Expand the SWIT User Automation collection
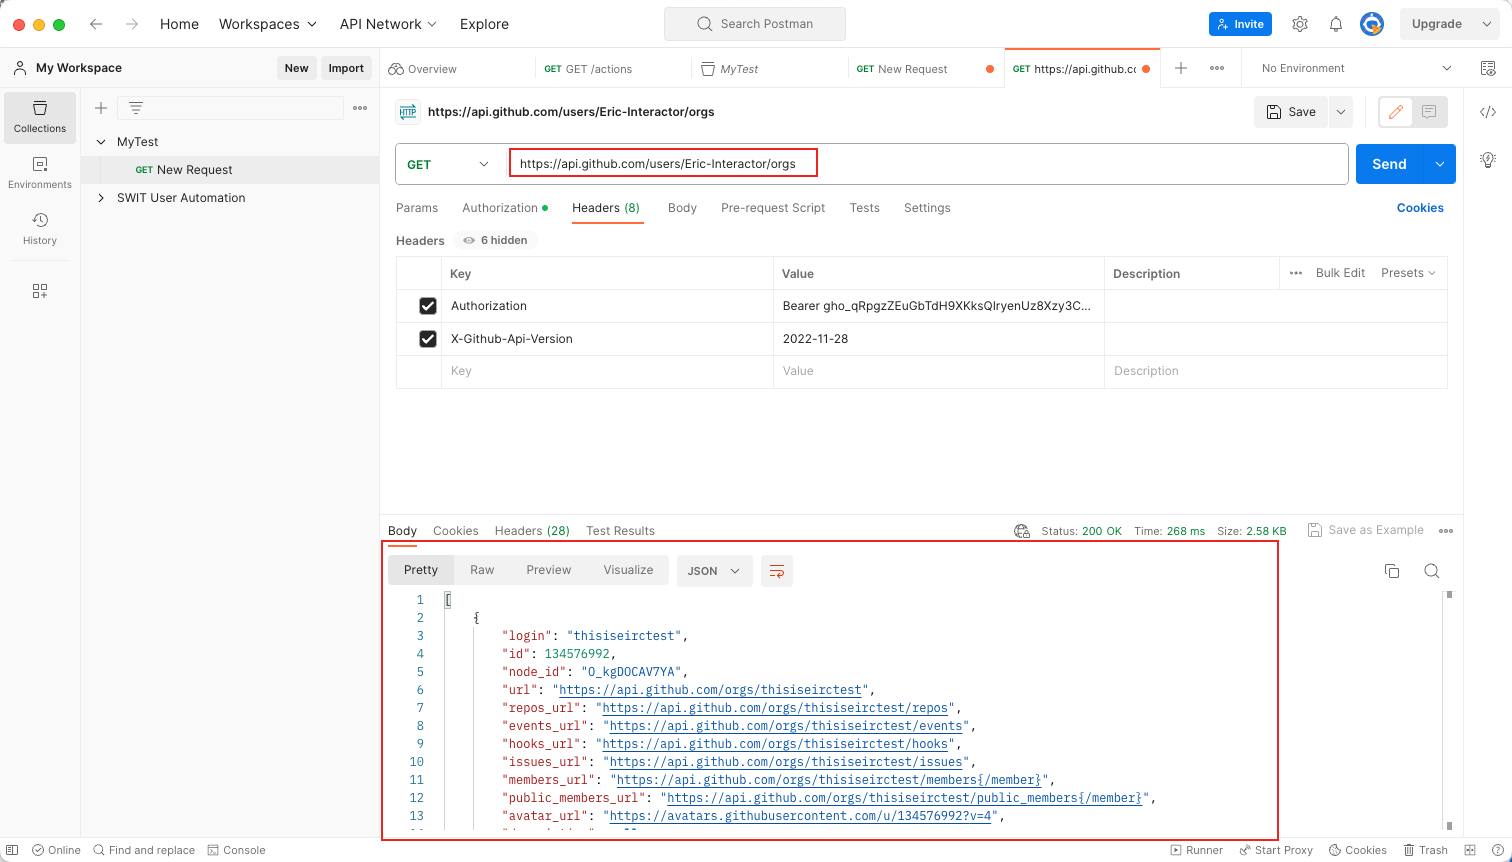The width and height of the screenshot is (1512, 862). click(x=101, y=198)
